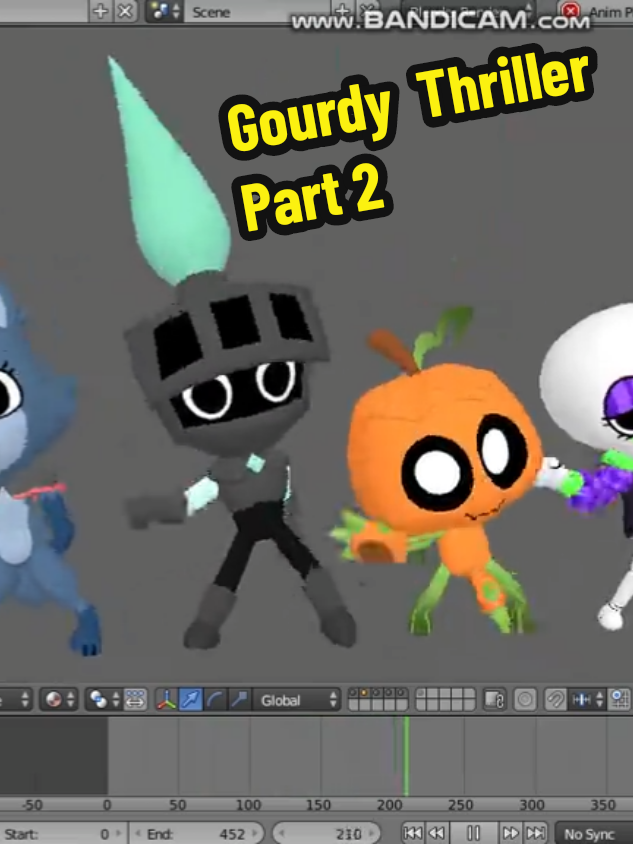
Task: Open the Global transform orientation dropdown
Action: pos(297,700)
